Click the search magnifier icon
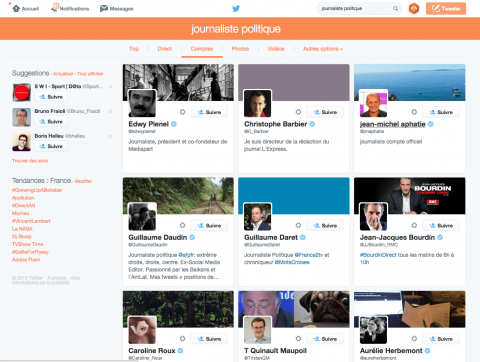Screen dimensions: 480x362 click(395, 8)
